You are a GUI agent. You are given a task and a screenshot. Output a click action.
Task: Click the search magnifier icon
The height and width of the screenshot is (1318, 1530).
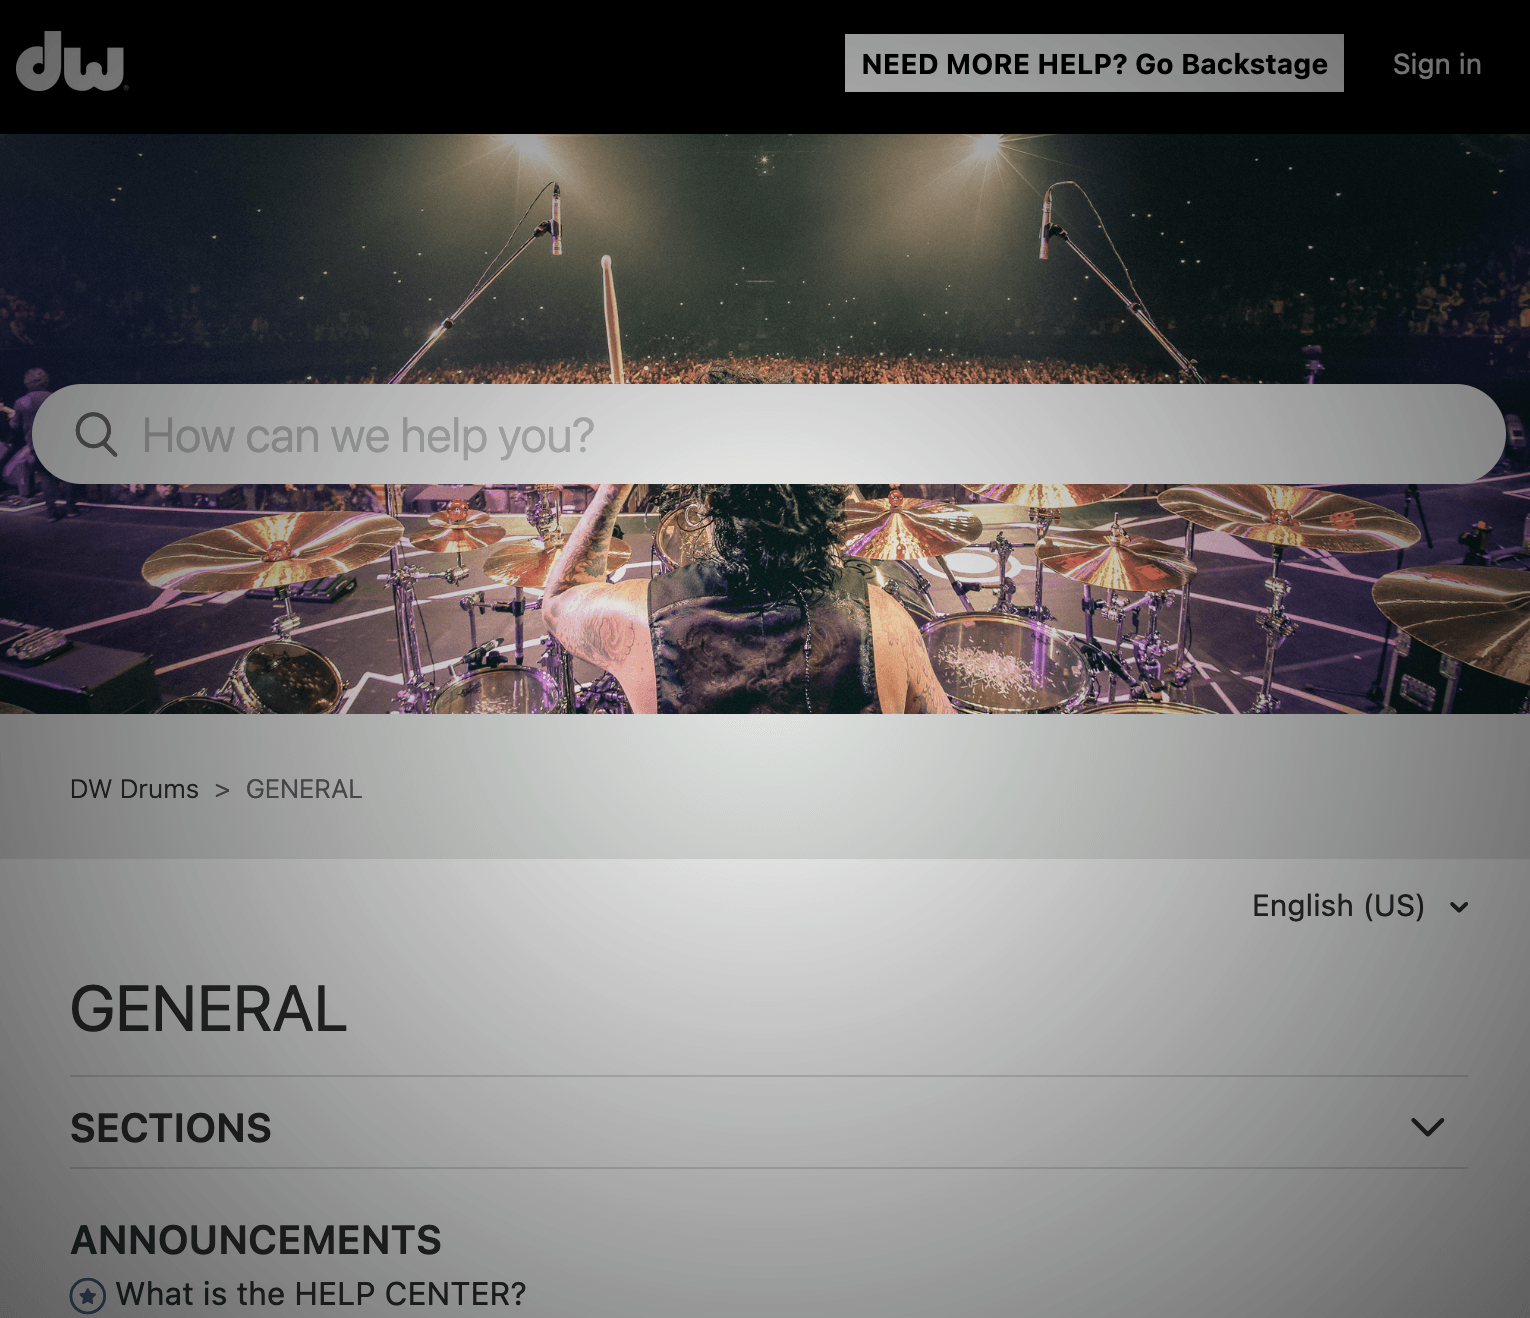tap(96, 435)
